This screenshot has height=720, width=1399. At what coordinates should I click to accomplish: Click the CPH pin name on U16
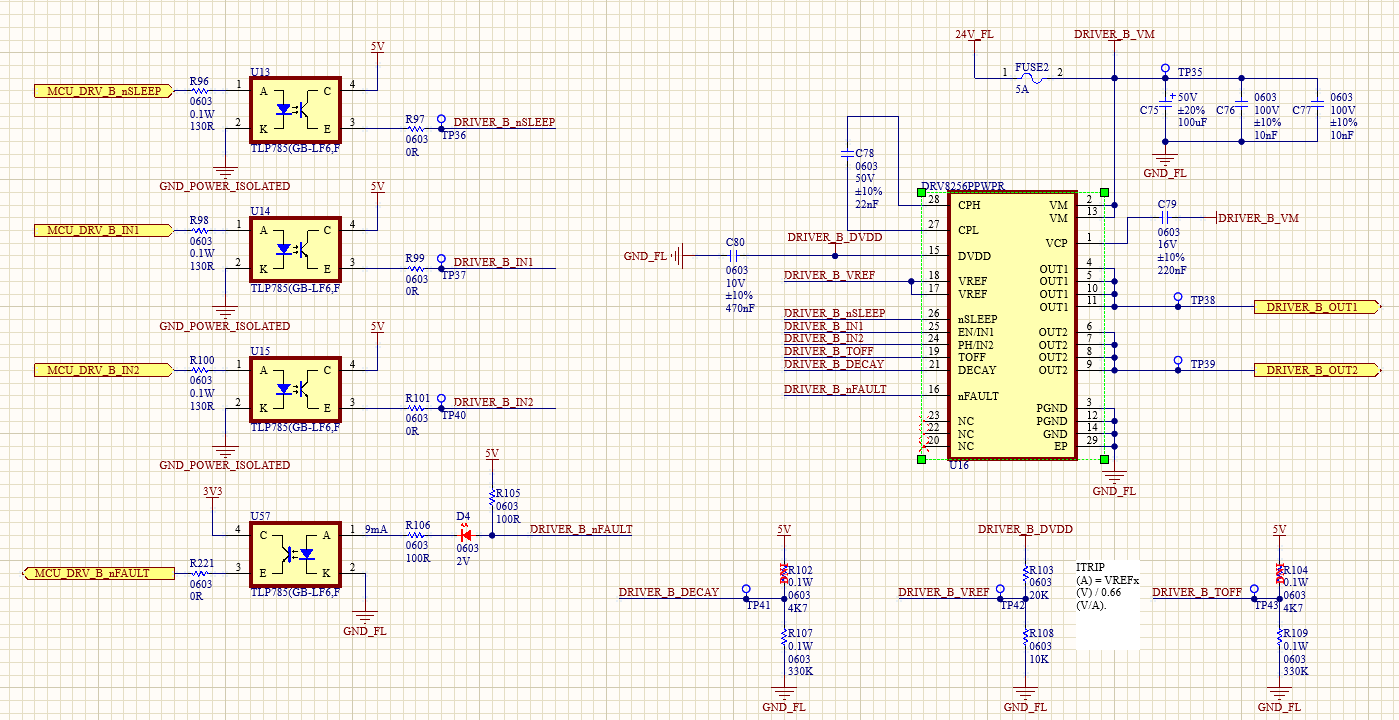(969, 205)
